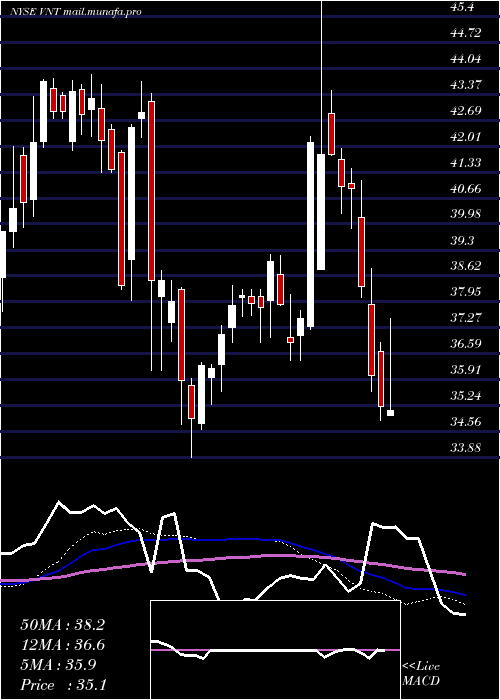The image size is (500, 700).
Task: Click the 44.04 price axis label
Action: tap(466, 58)
